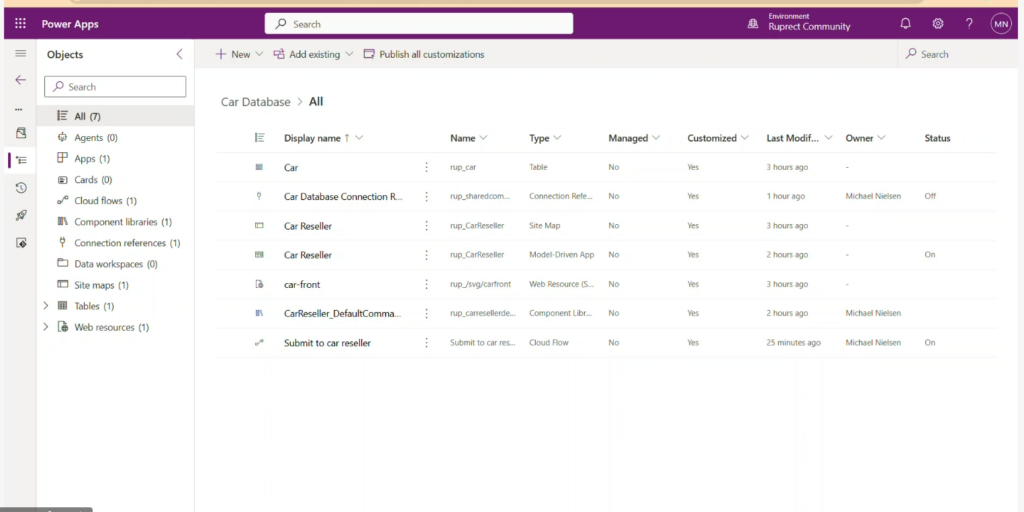This screenshot has width=1024, height=512.
Task: Collapse the Objects panel chevron
Action: pyautogui.click(x=179, y=54)
